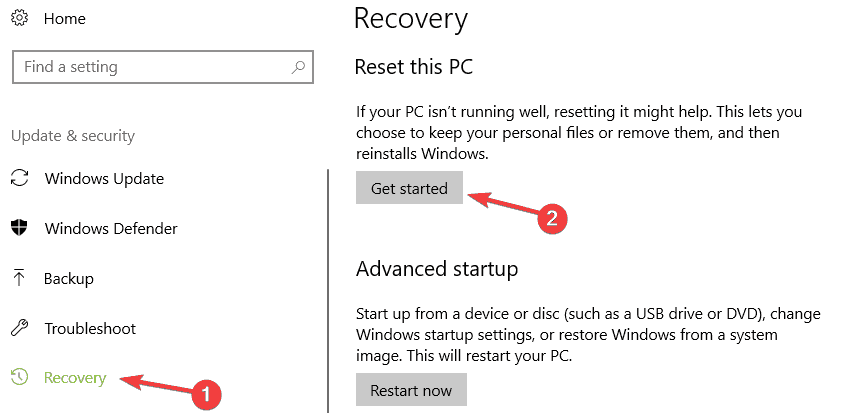Click the vertical sidebar scrollbar line
Screen dimensions: 864x413
[x=328, y=291]
